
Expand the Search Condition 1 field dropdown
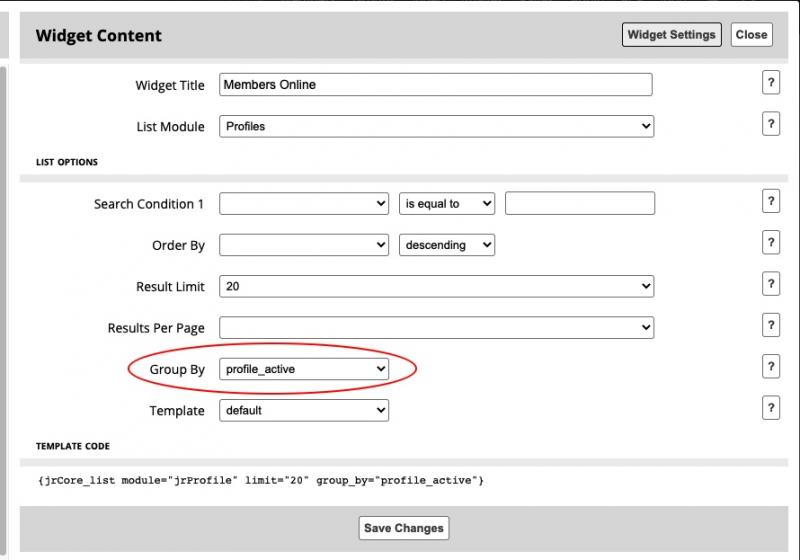tap(304, 204)
